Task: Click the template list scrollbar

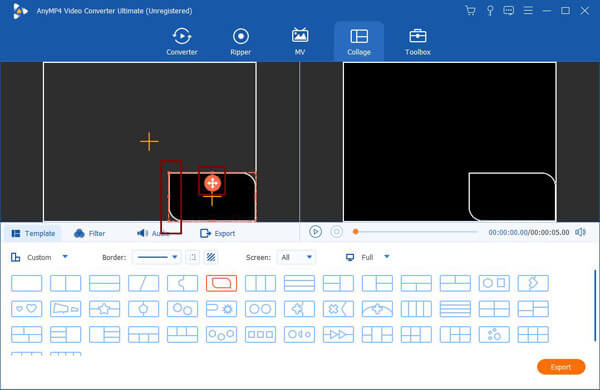Action: (595, 305)
